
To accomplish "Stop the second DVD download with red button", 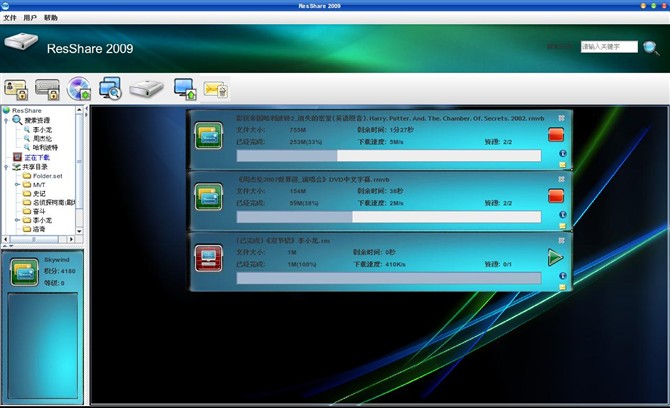I will point(556,196).
